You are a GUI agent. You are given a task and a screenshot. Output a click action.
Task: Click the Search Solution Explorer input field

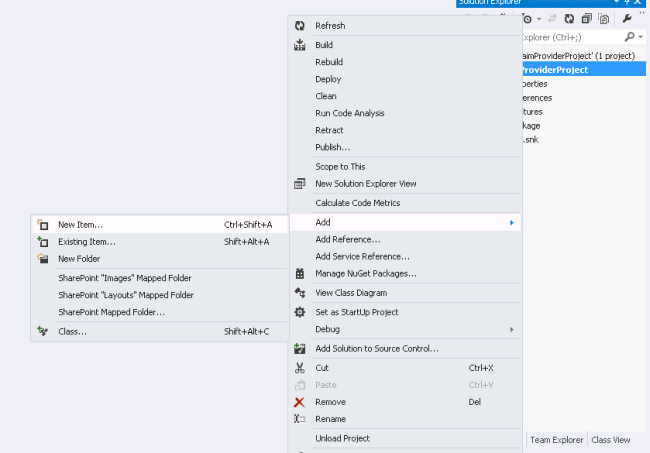pyautogui.click(x=570, y=37)
